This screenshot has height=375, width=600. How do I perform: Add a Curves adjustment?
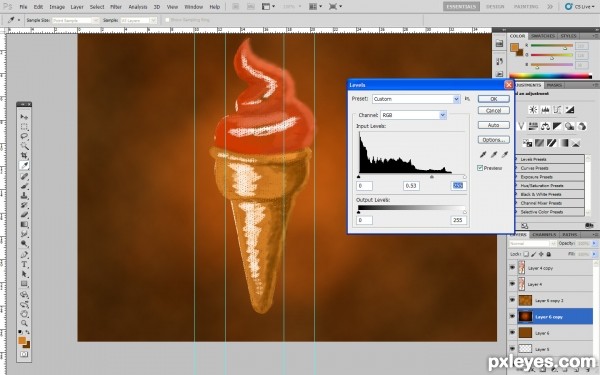click(558, 110)
